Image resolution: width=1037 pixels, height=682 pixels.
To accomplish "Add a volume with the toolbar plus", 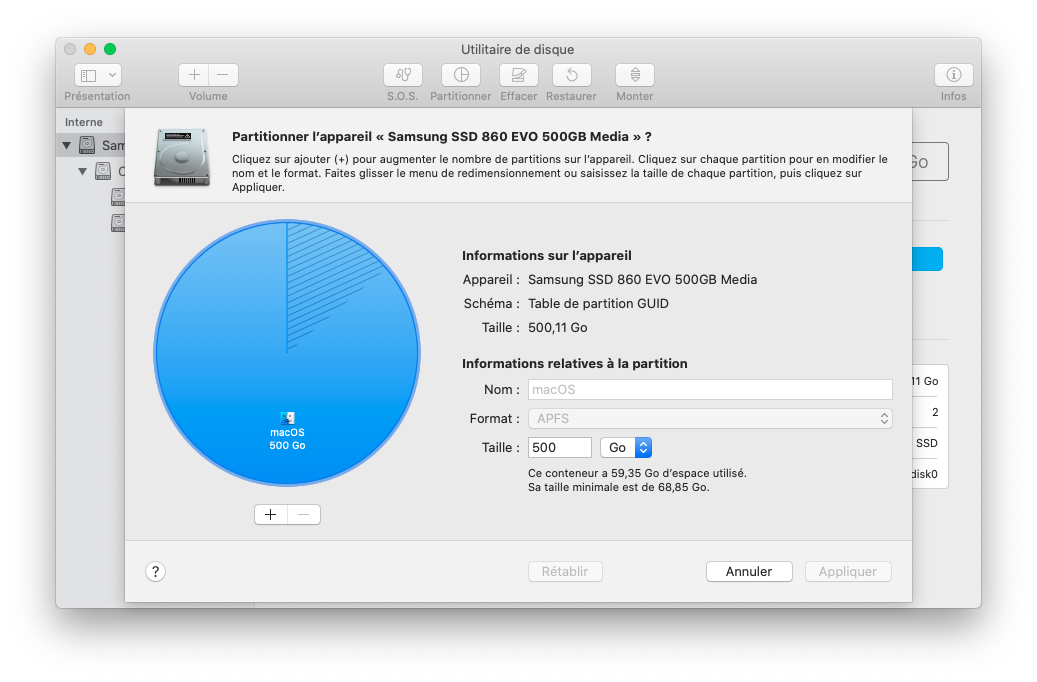I will click(x=194, y=75).
